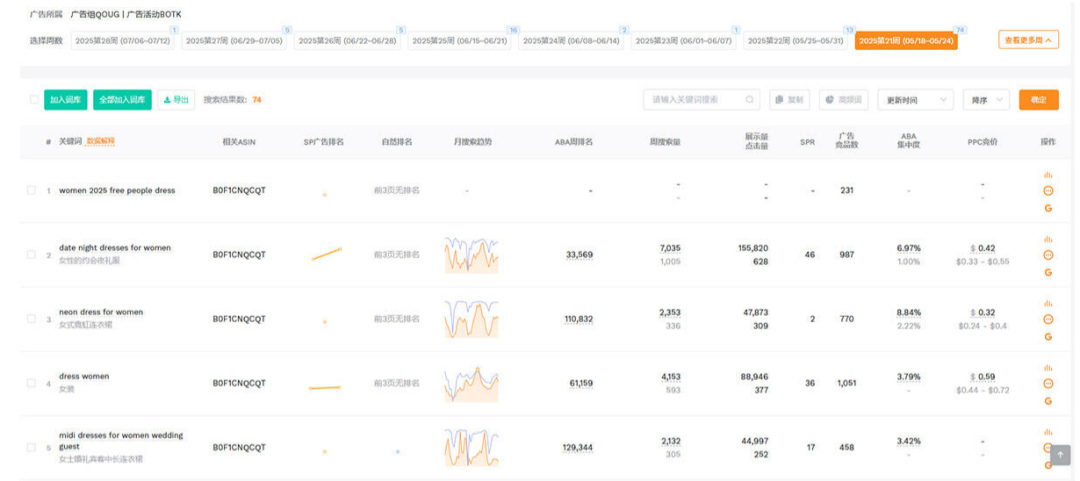This screenshot has height=481, width=1080.
Task: Open the 数据解释 link beside 关键词
Action: 101,141
